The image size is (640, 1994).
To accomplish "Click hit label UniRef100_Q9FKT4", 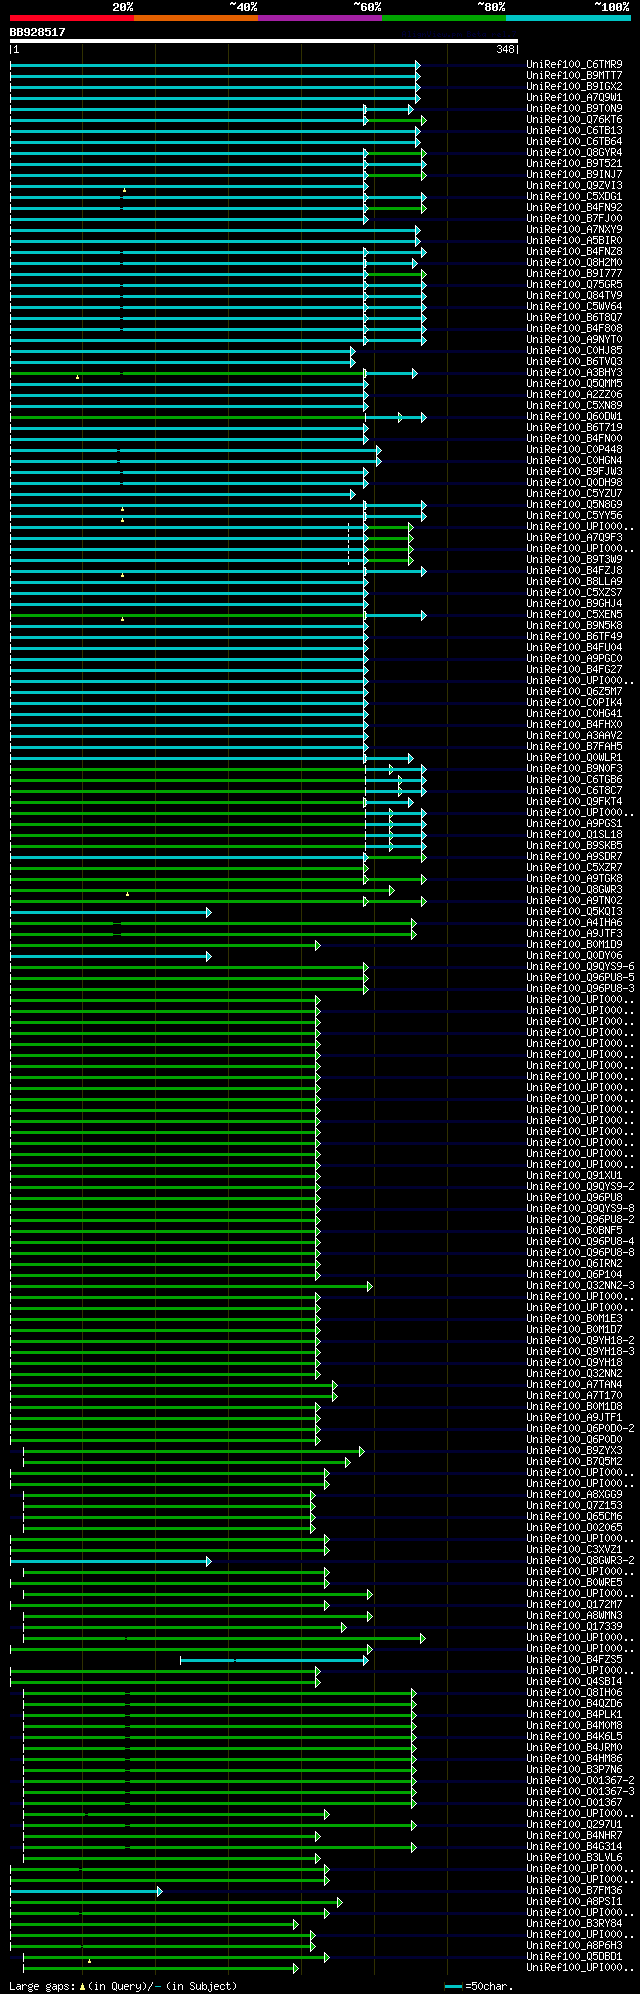I will 575,801.
